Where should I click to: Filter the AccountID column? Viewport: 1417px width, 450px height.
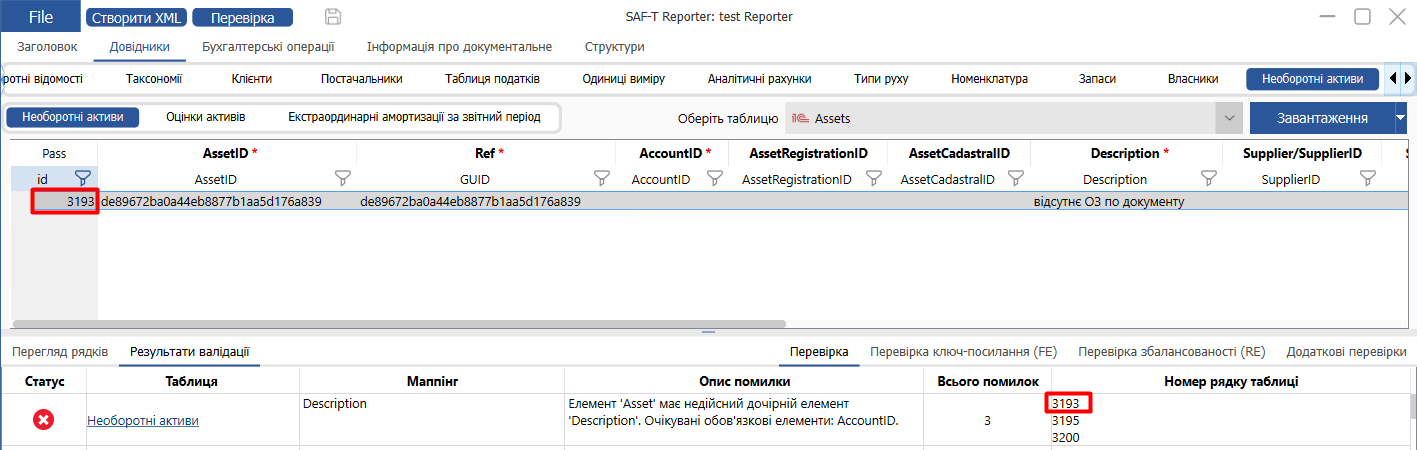click(x=715, y=178)
